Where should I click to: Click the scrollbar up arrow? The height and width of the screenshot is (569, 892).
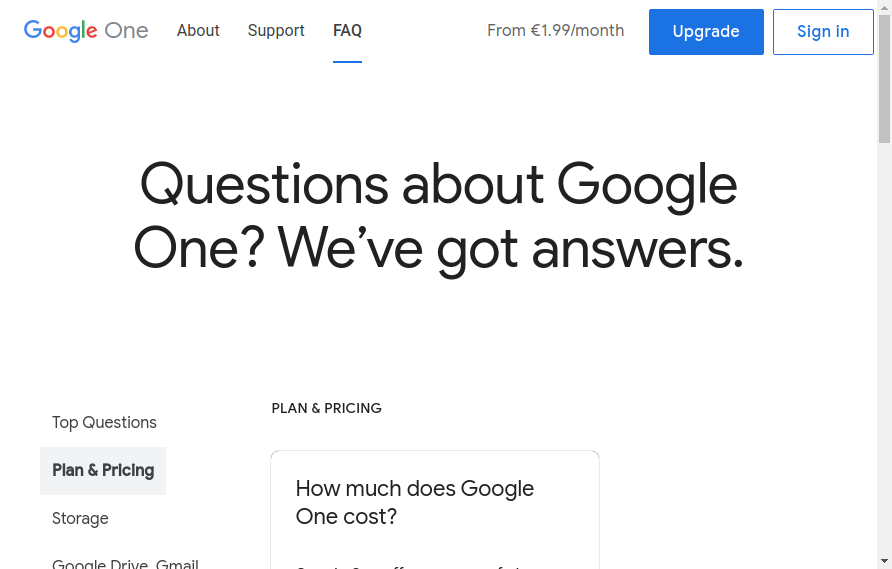pyautogui.click(x=885, y=7)
